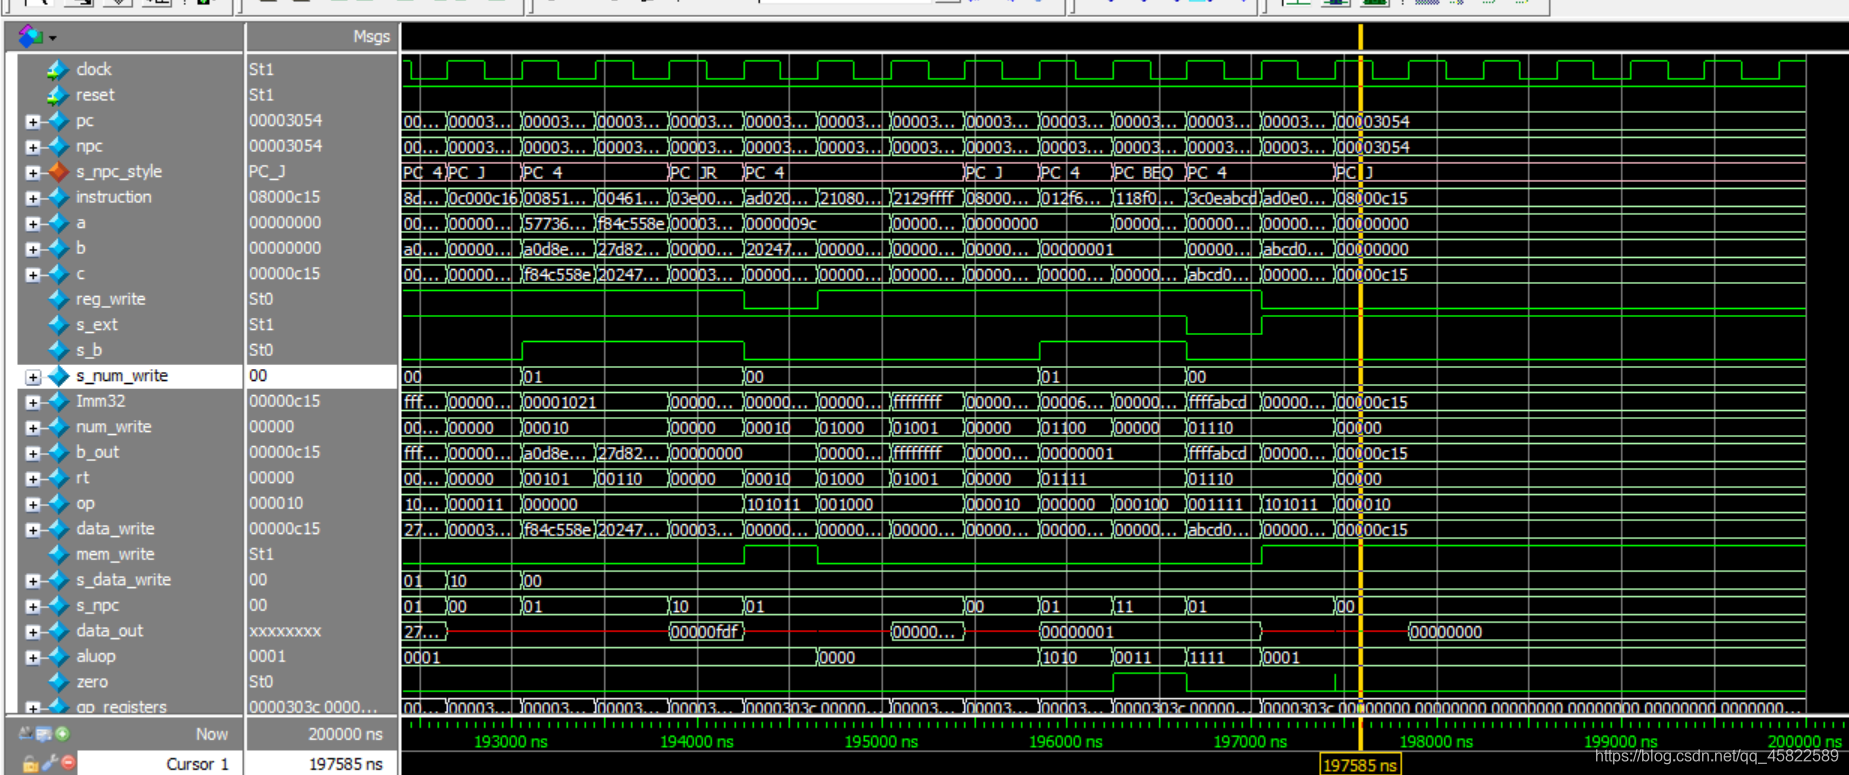Click the op value 000010
The image size is (1849, 775).
(x=276, y=503)
